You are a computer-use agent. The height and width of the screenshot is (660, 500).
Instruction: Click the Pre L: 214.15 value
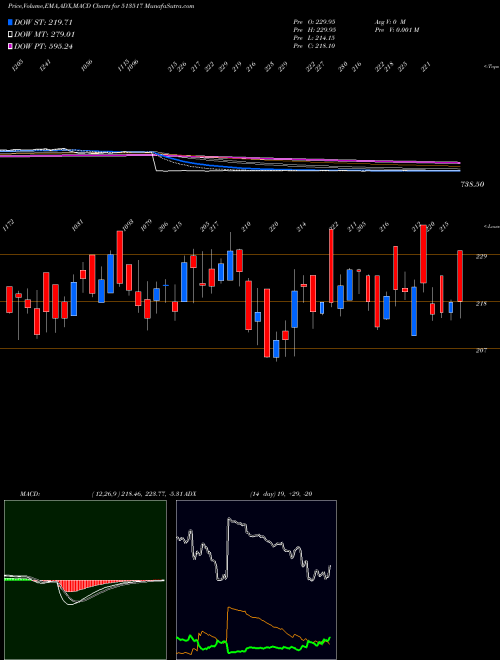pos(314,38)
